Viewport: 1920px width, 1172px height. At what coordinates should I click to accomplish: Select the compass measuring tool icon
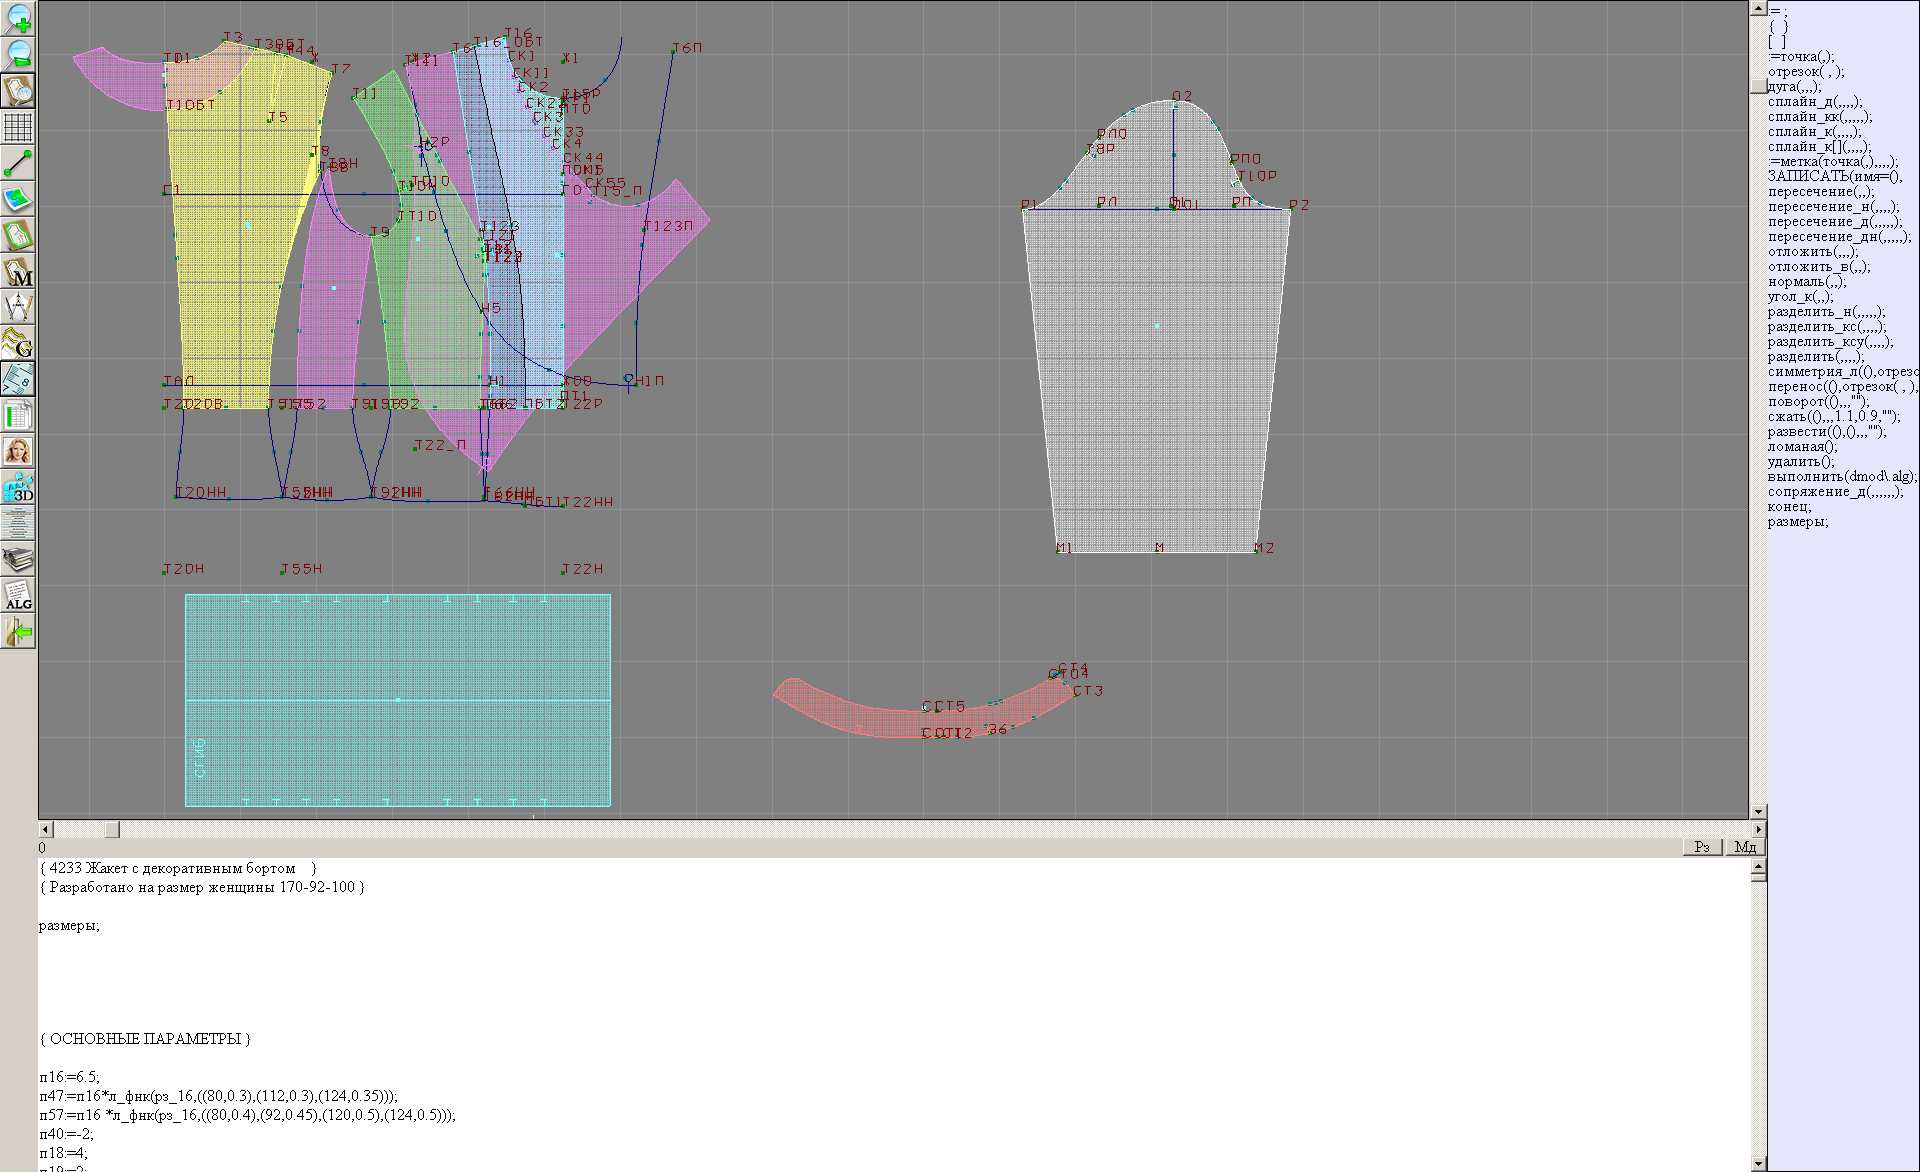click(x=18, y=307)
